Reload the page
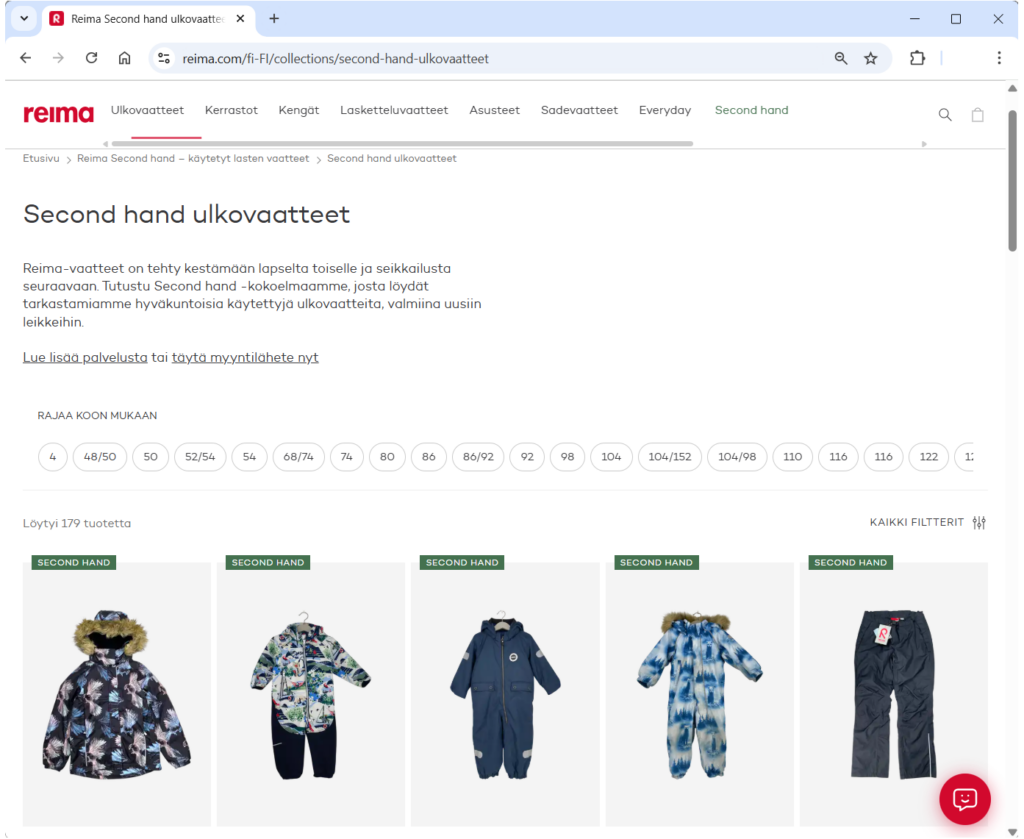The height and width of the screenshot is (839, 1024). click(91, 58)
